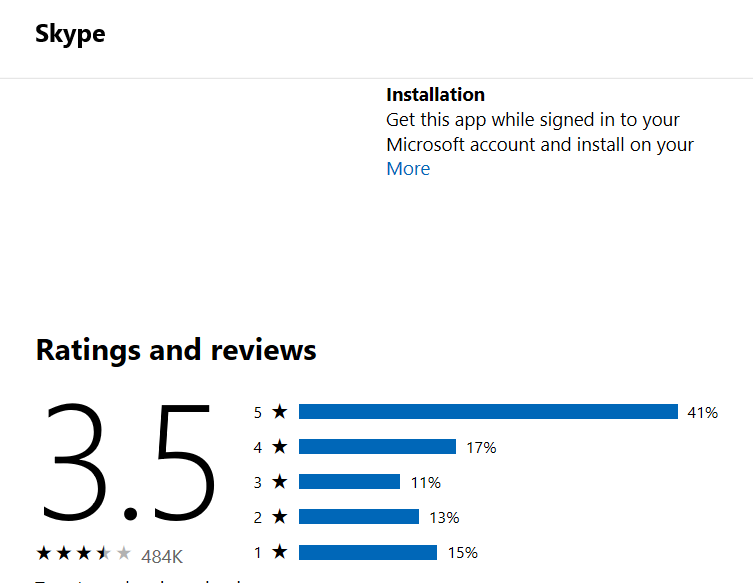
Task: Click the 1 star rating bar
Action: [x=368, y=552]
